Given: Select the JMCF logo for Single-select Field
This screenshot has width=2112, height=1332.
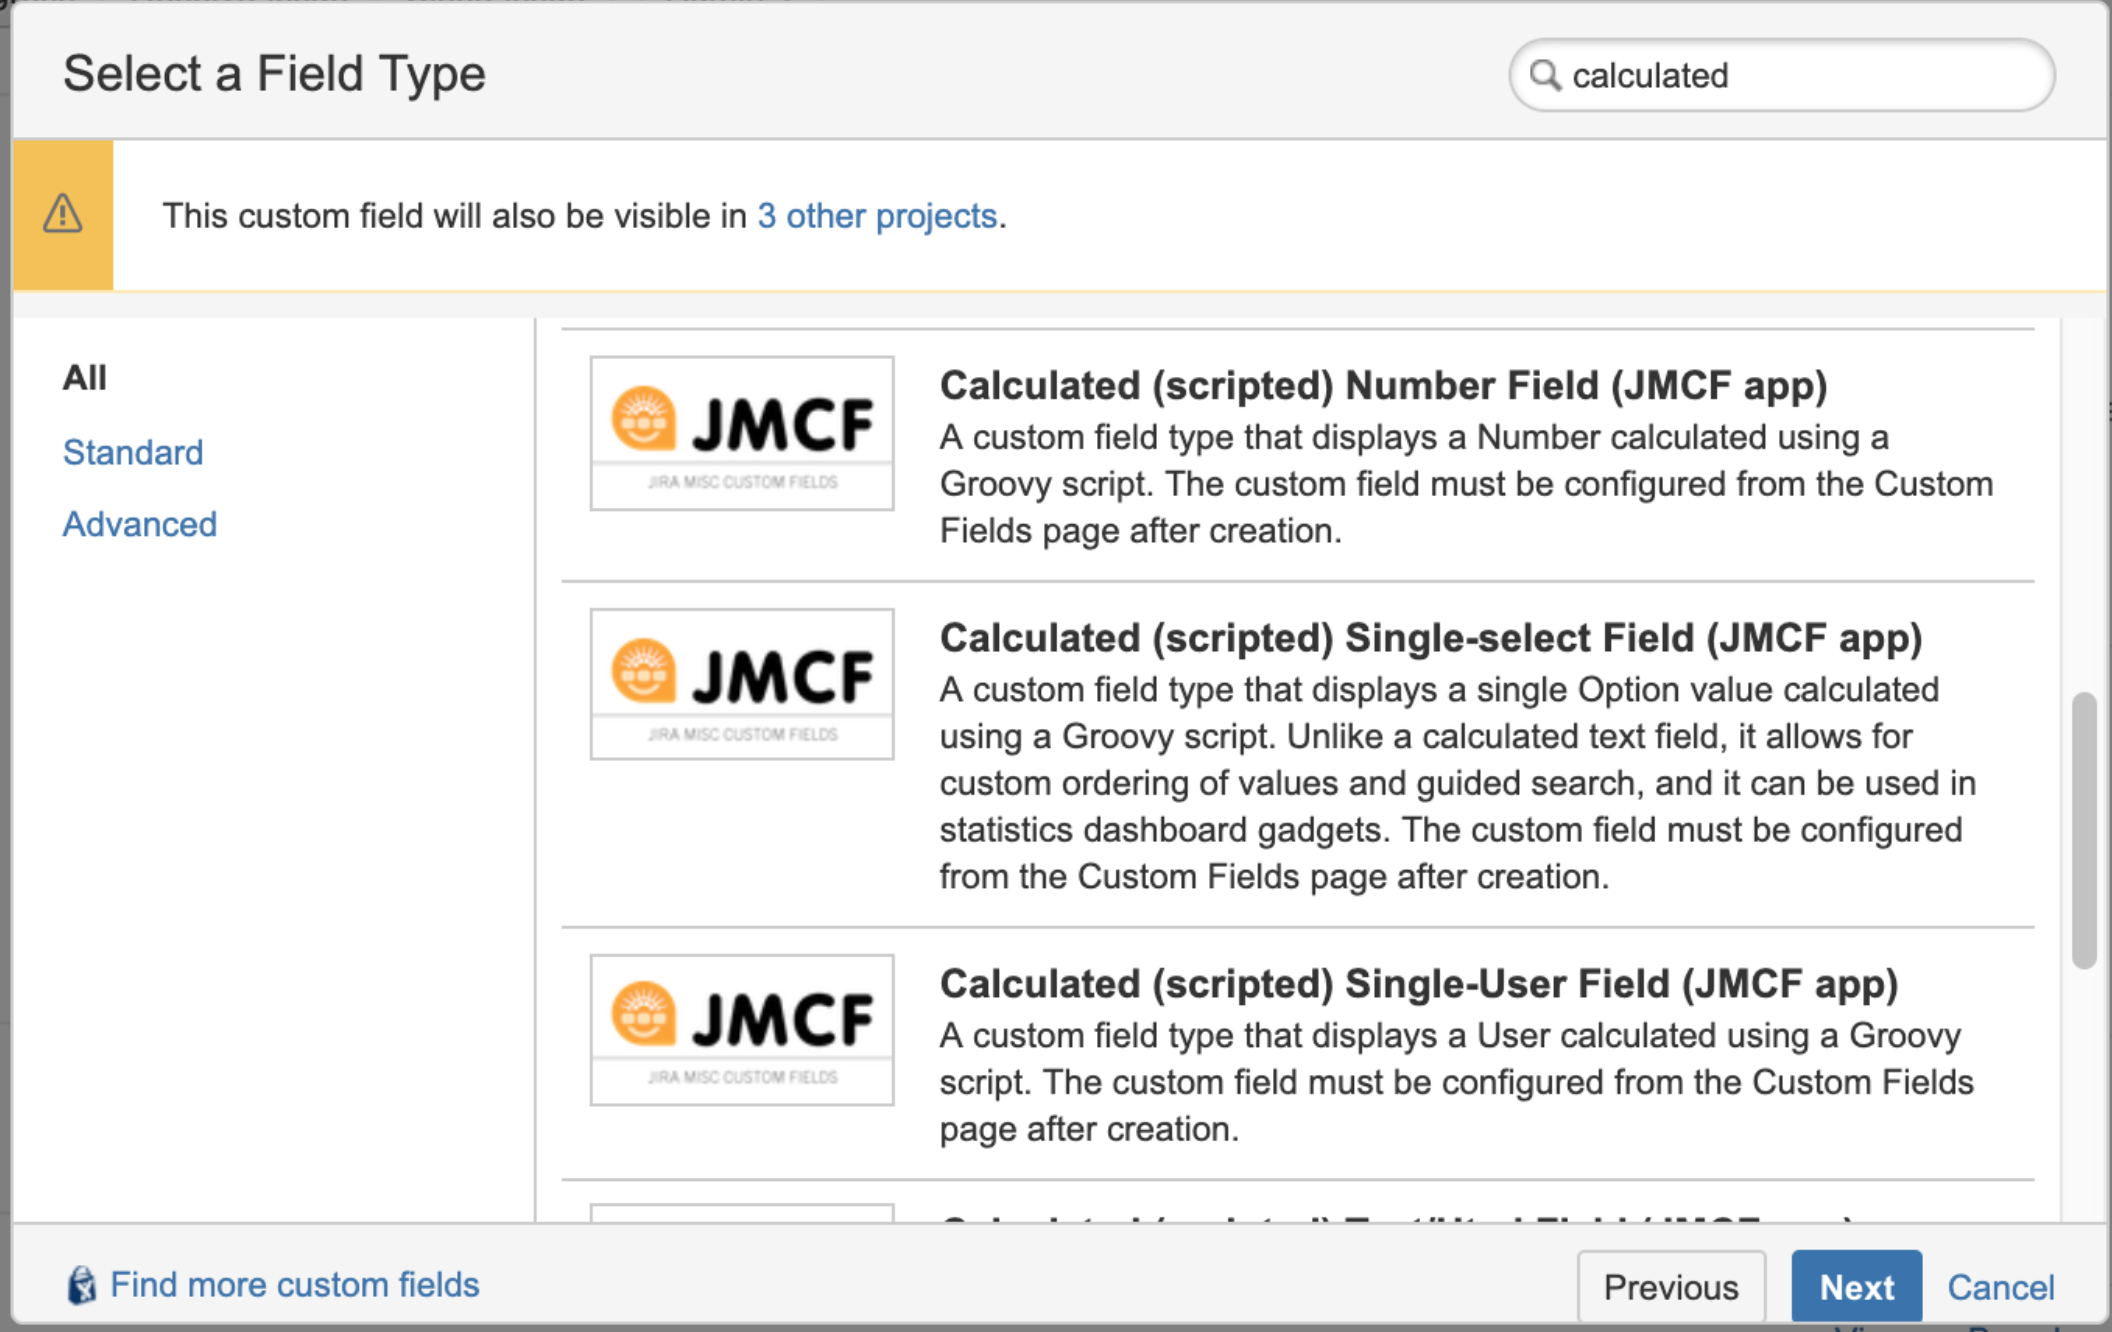Looking at the screenshot, I should [x=742, y=684].
